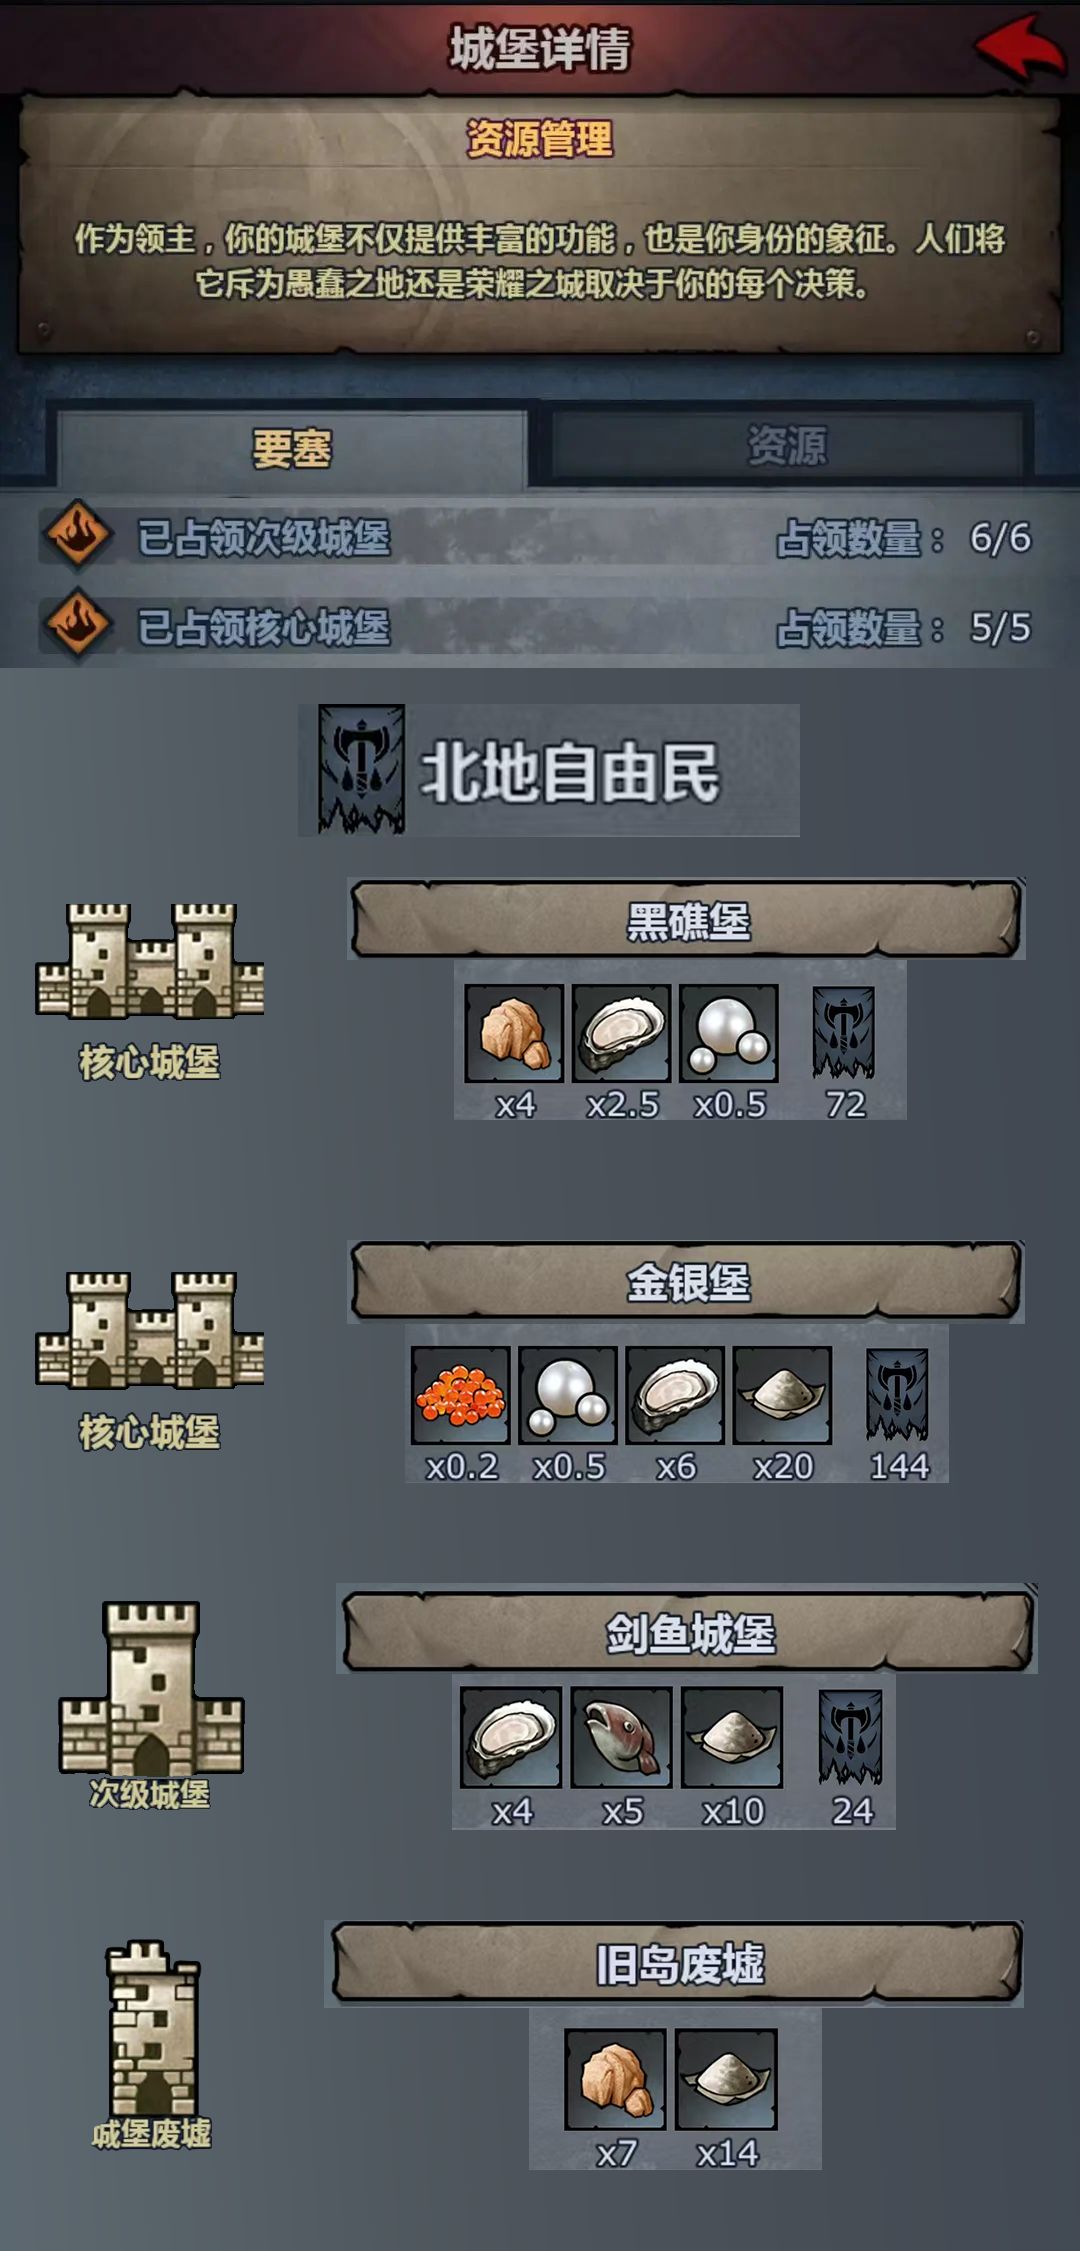Click the fish head icon in 剑鱼城堡
Screen dimensions: 1080x2251
pos(621,1738)
